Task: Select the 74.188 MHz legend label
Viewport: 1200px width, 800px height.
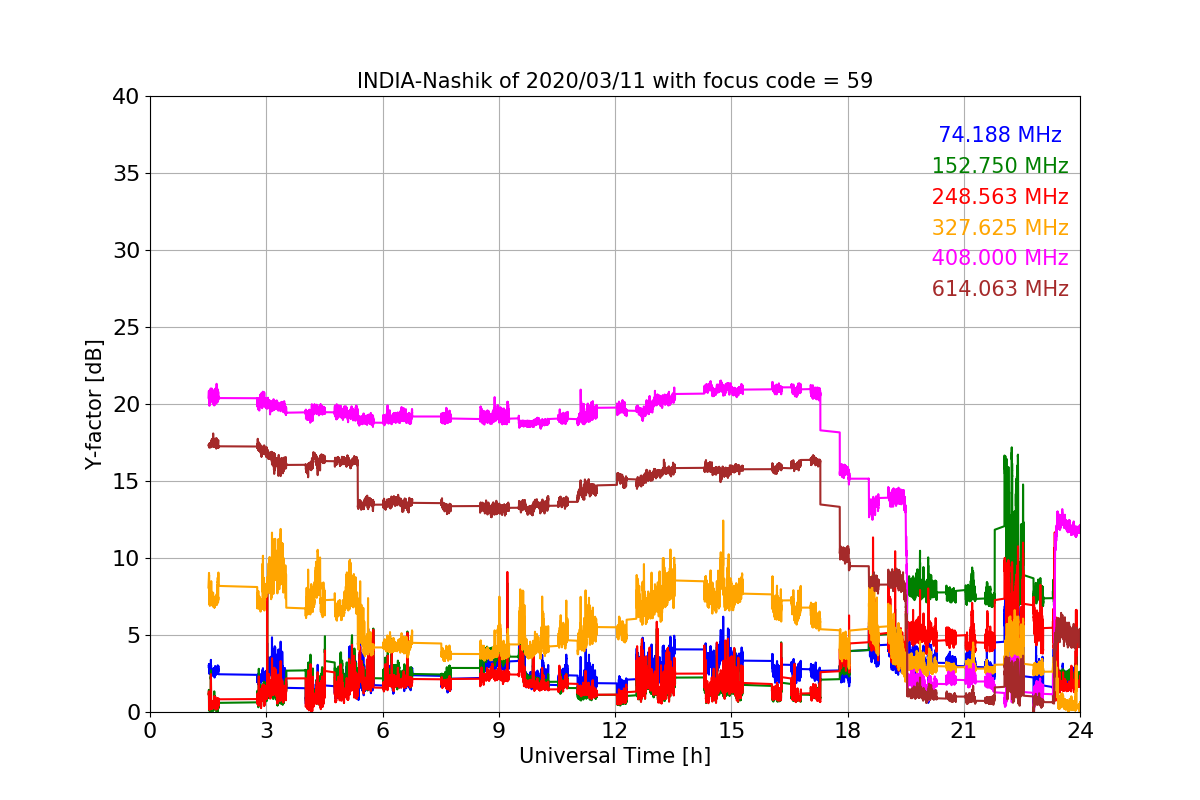Action: [x=1000, y=135]
